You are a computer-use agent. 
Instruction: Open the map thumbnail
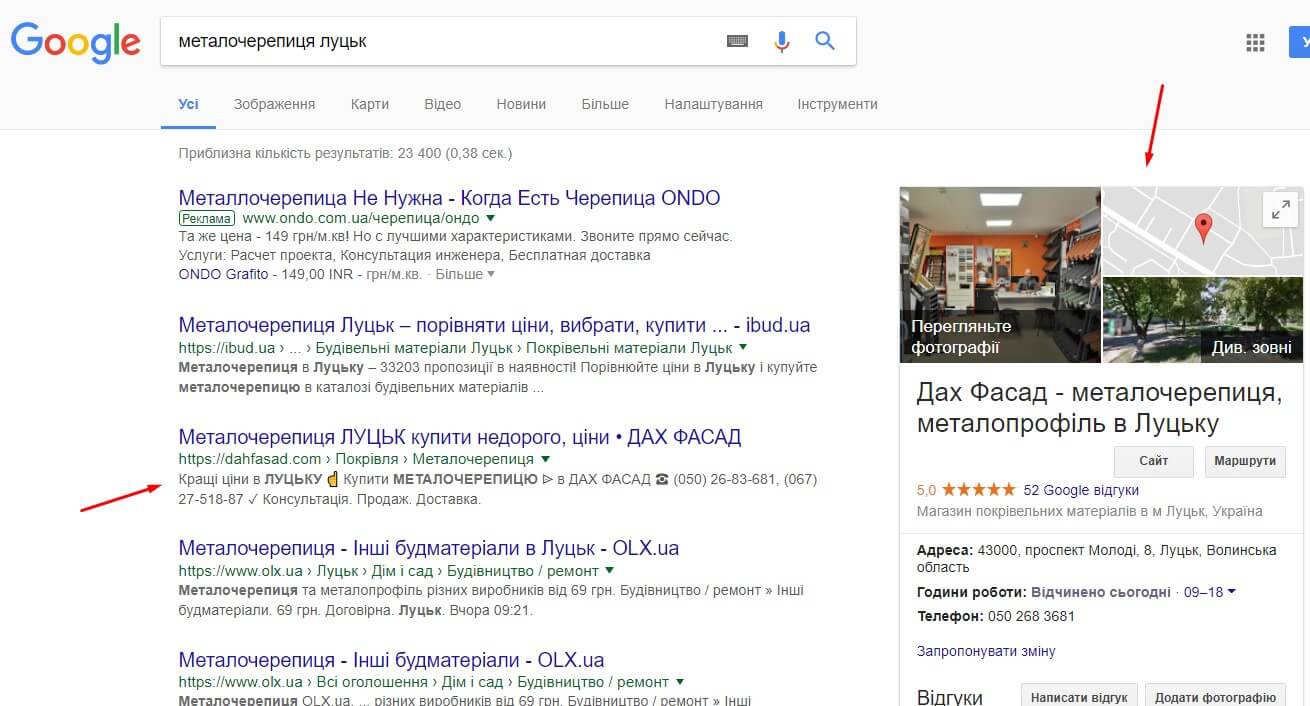(x=1203, y=231)
